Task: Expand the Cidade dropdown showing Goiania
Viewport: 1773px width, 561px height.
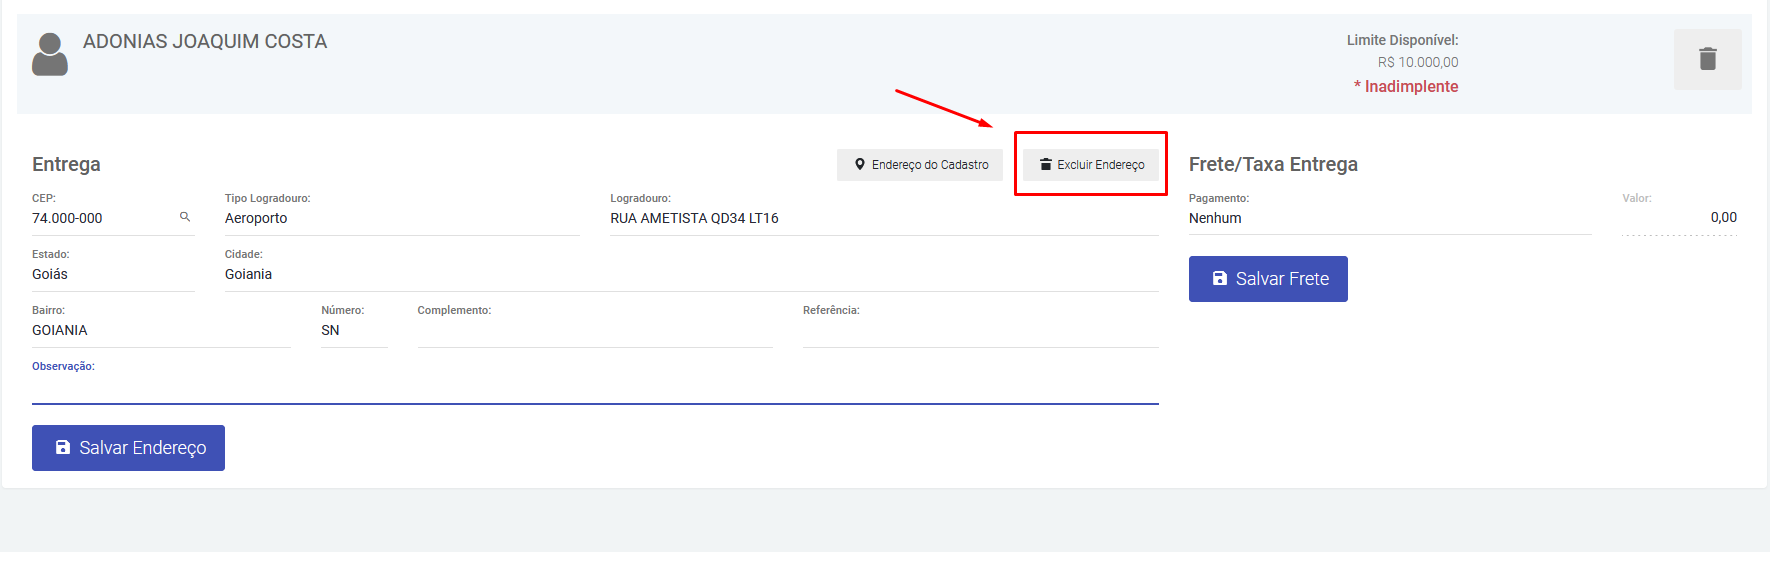Action: 690,275
